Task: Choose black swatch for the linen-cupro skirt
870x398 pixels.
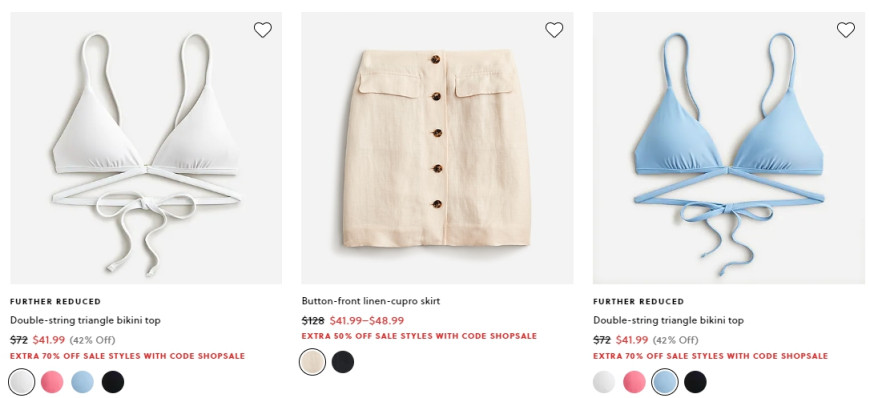Action: click(343, 362)
